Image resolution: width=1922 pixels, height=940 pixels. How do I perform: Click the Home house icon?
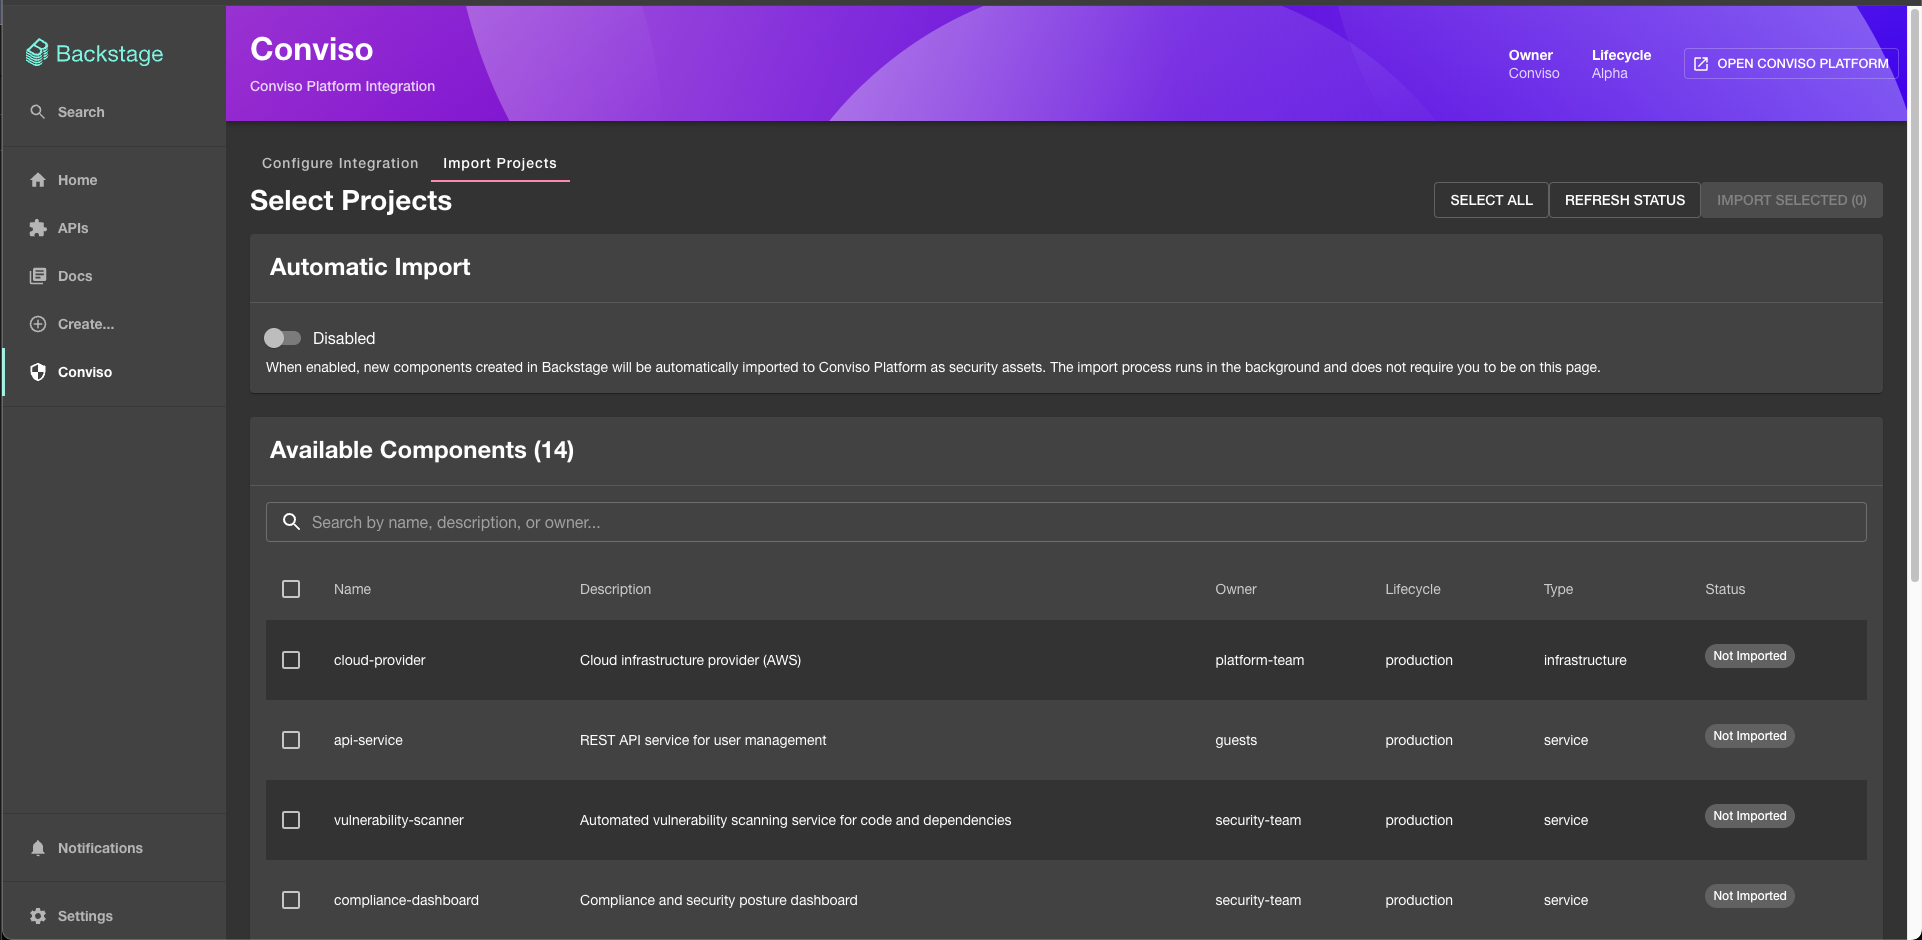click(38, 180)
